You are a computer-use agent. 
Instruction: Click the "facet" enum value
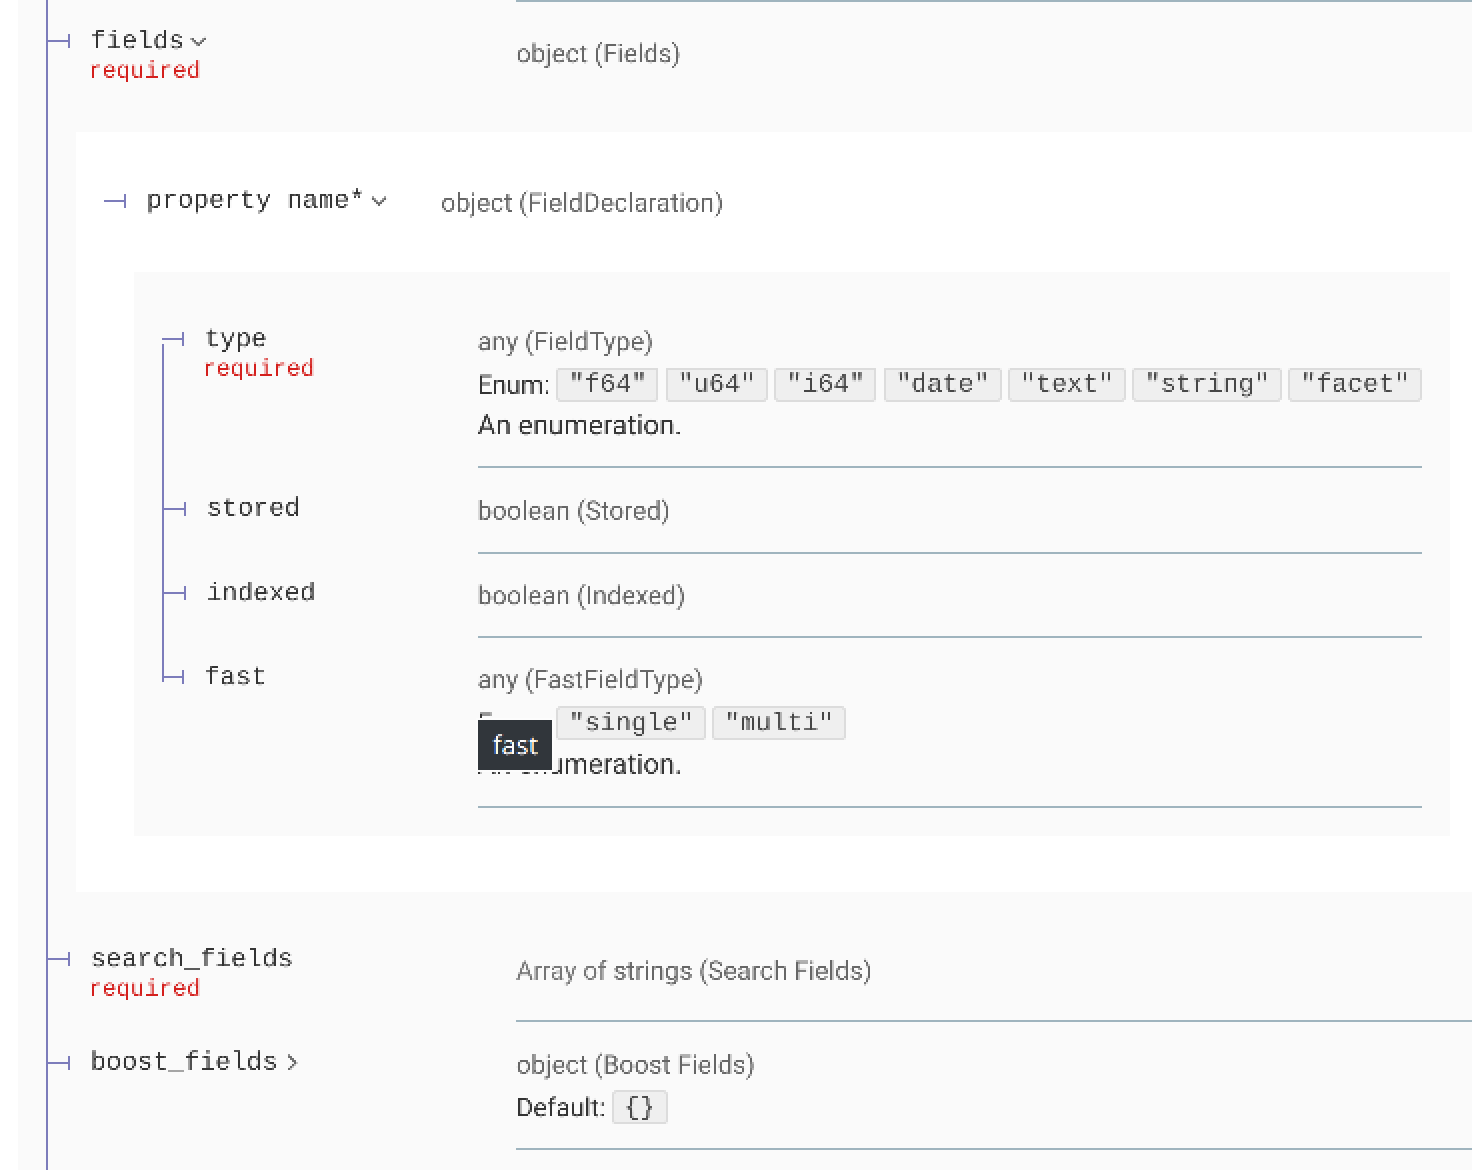(1354, 384)
